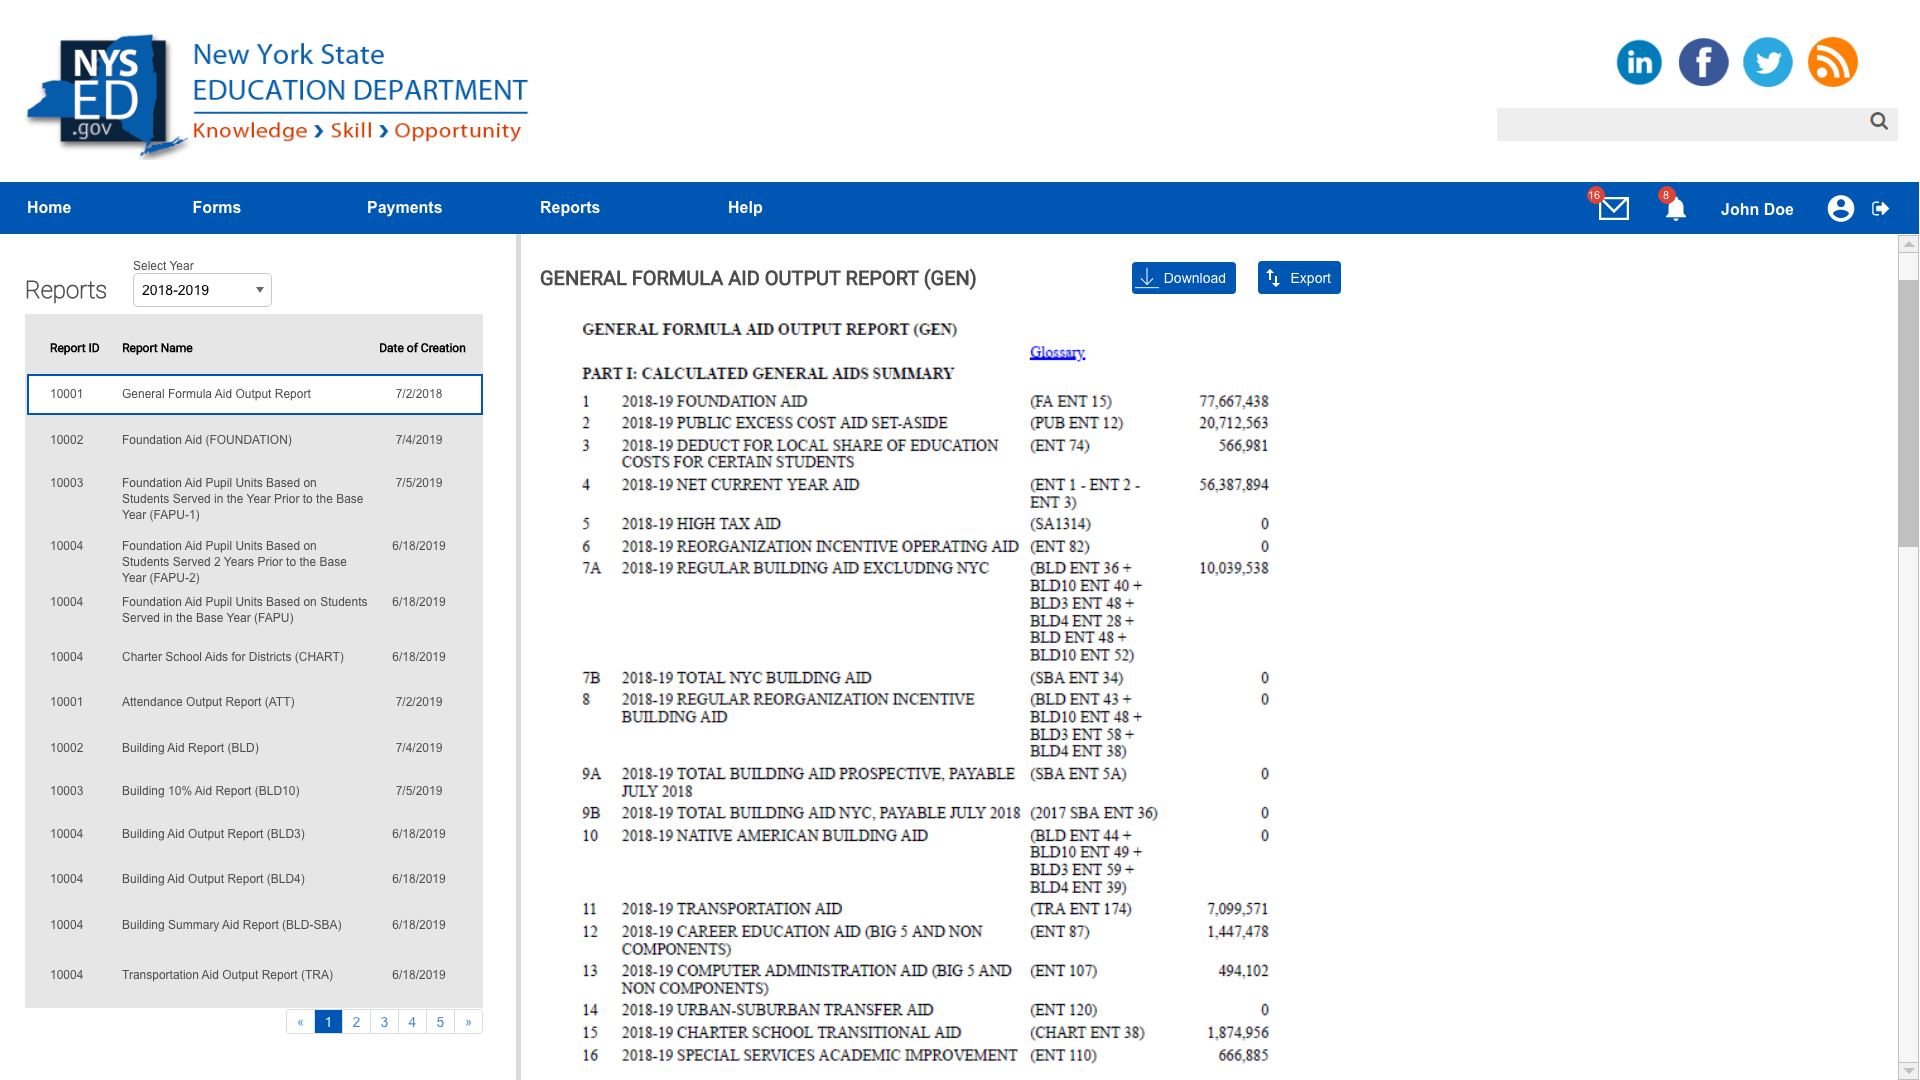This screenshot has height=1080, width=1920.
Task: Open the notifications bell icon
Action: tap(1676, 208)
